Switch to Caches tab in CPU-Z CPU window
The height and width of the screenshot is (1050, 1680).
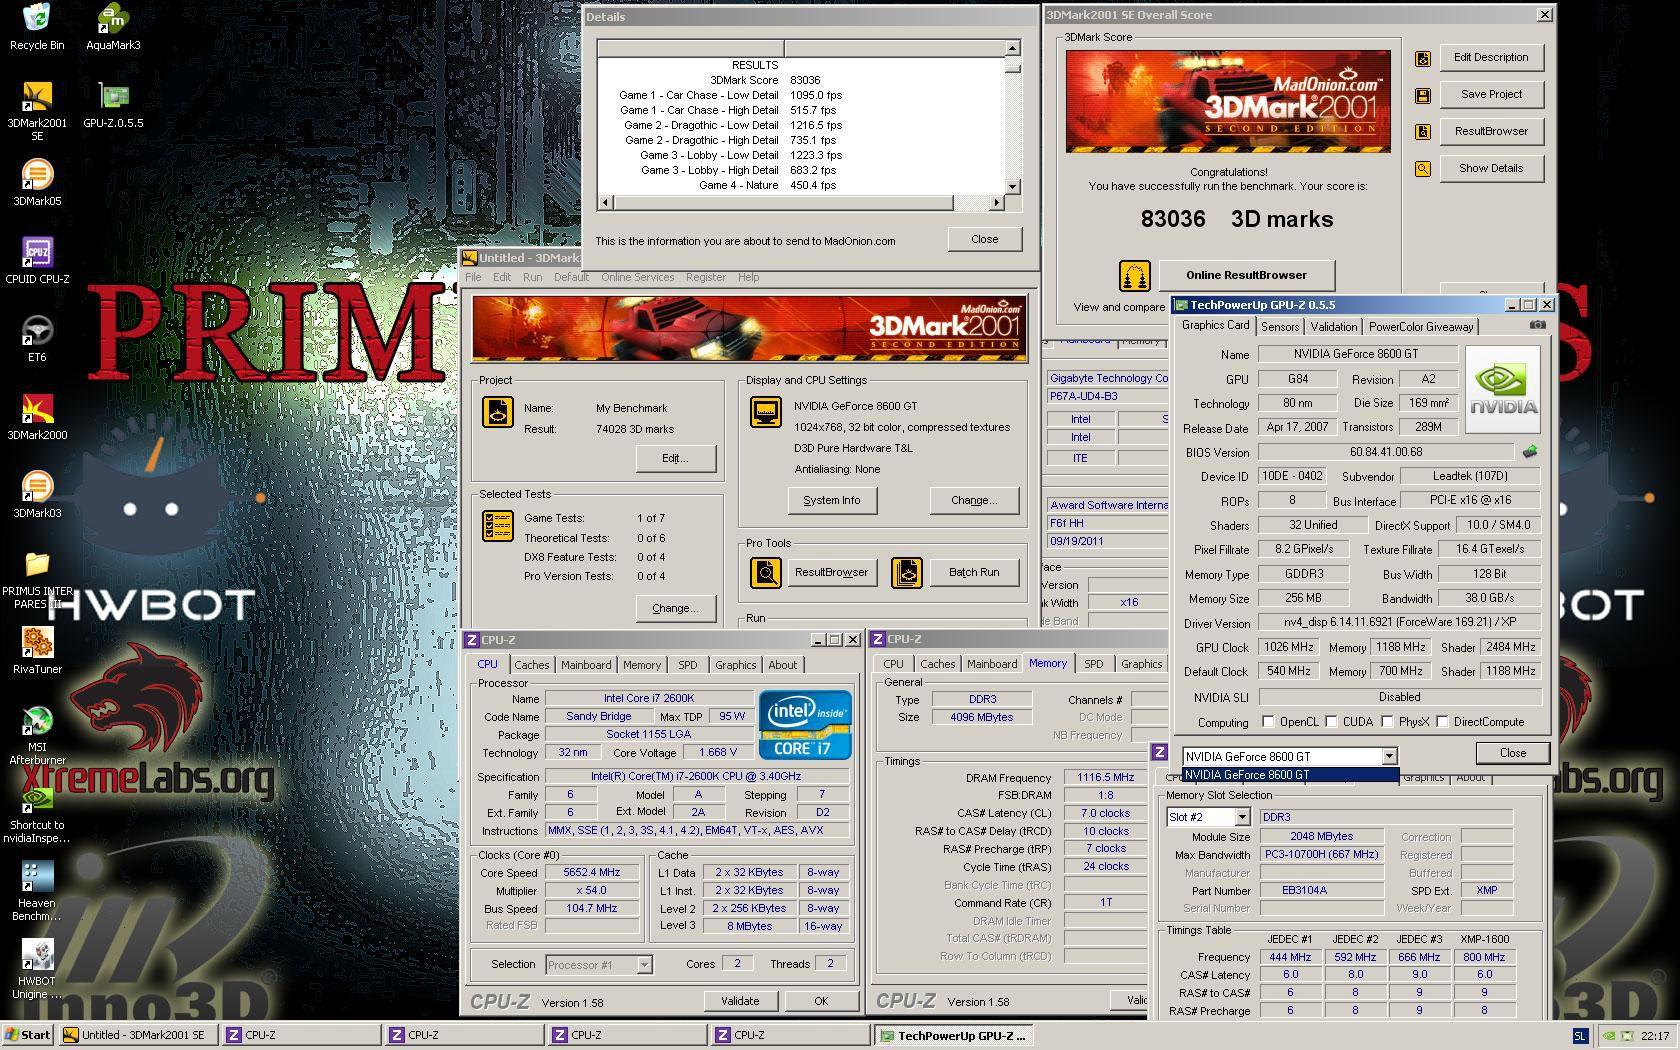pyautogui.click(x=532, y=665)
